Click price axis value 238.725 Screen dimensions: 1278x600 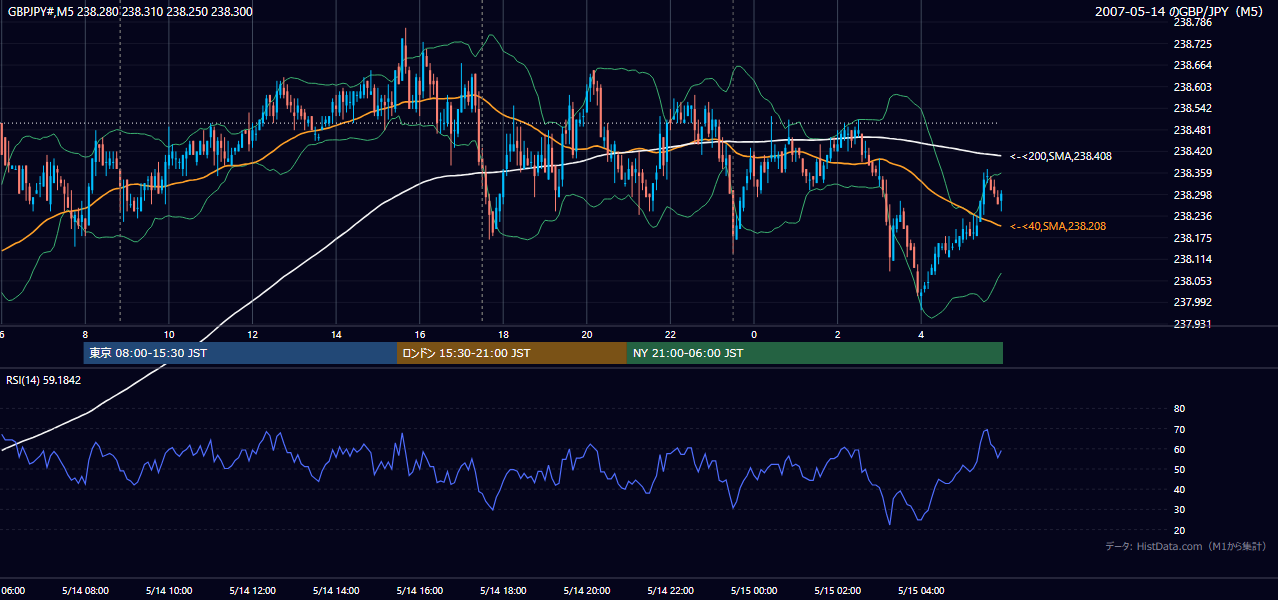[1192, 44]
